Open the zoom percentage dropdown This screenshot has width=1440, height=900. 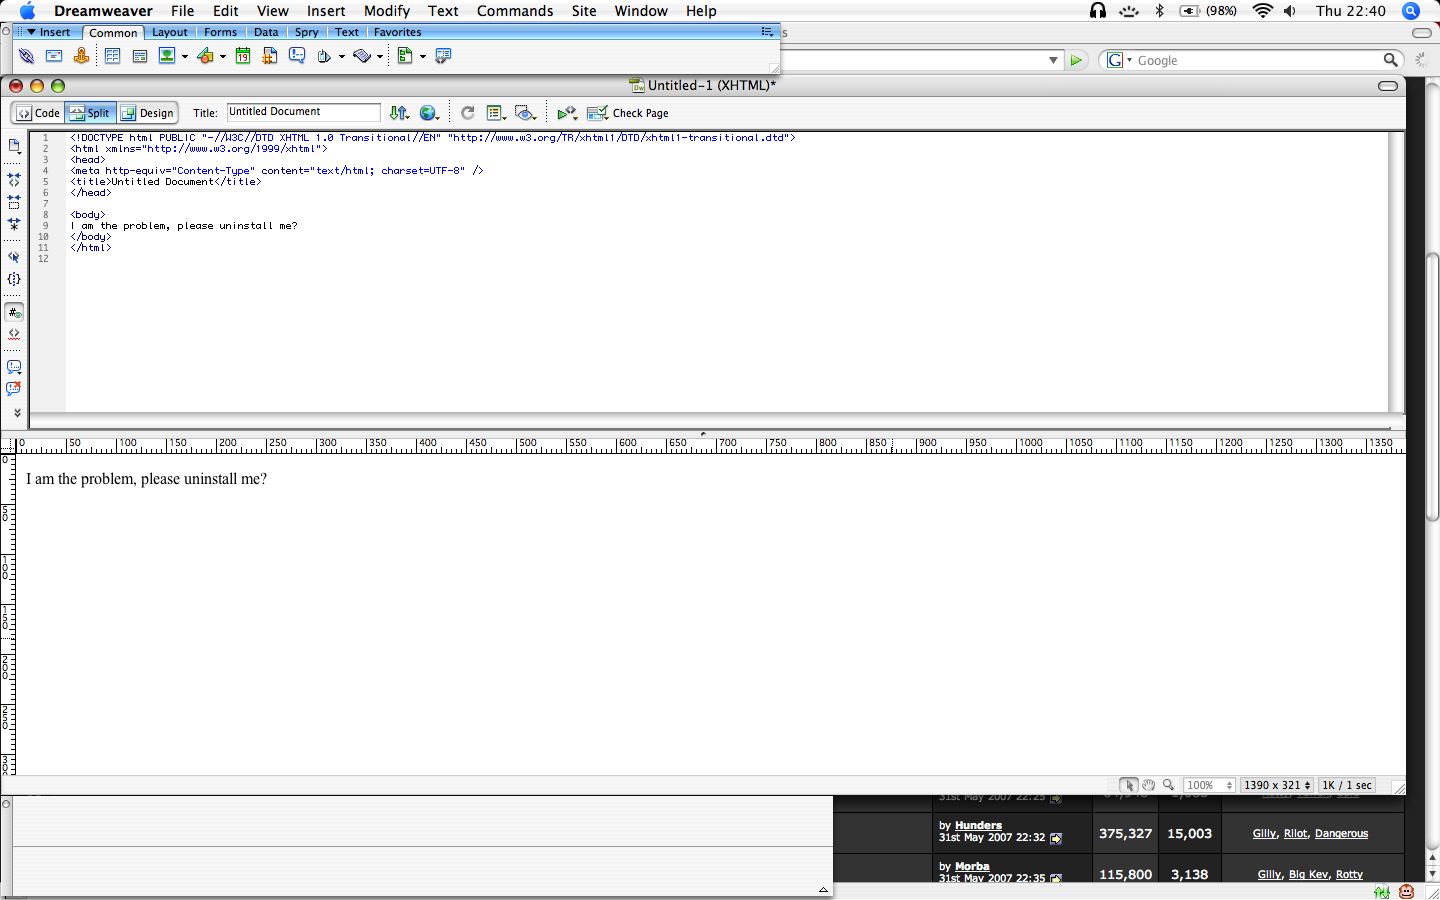[x=1209, y=785]
